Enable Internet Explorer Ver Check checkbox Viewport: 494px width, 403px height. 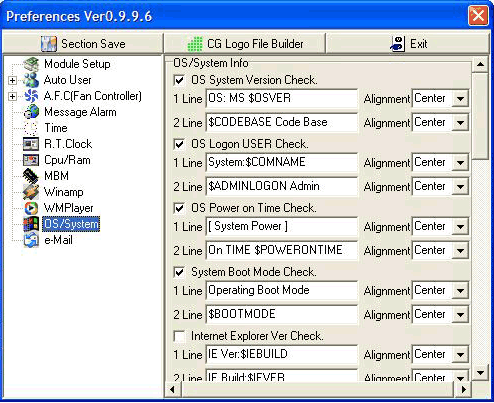click(x=179, y=336)
